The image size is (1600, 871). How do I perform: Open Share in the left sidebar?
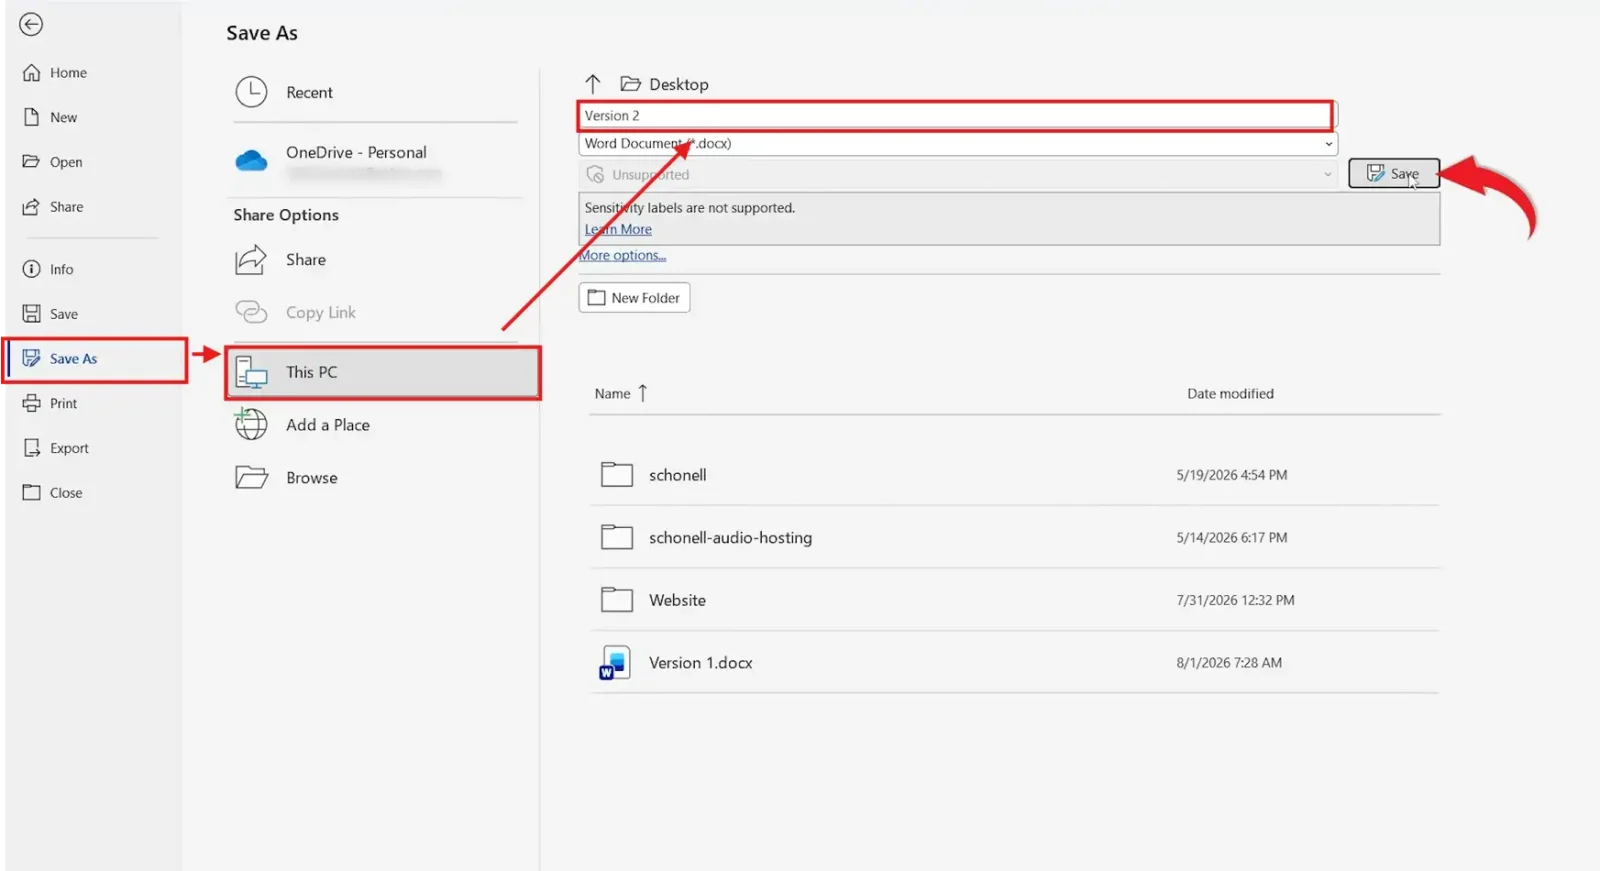point(53,207)
